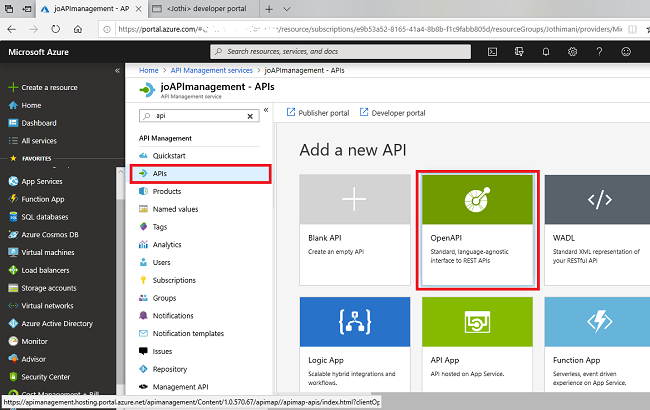This screenshot has width=650, height=410.
Task: Close the joAPImanagement browser tab
Action: pyautogui.click(x=139, y=9)
